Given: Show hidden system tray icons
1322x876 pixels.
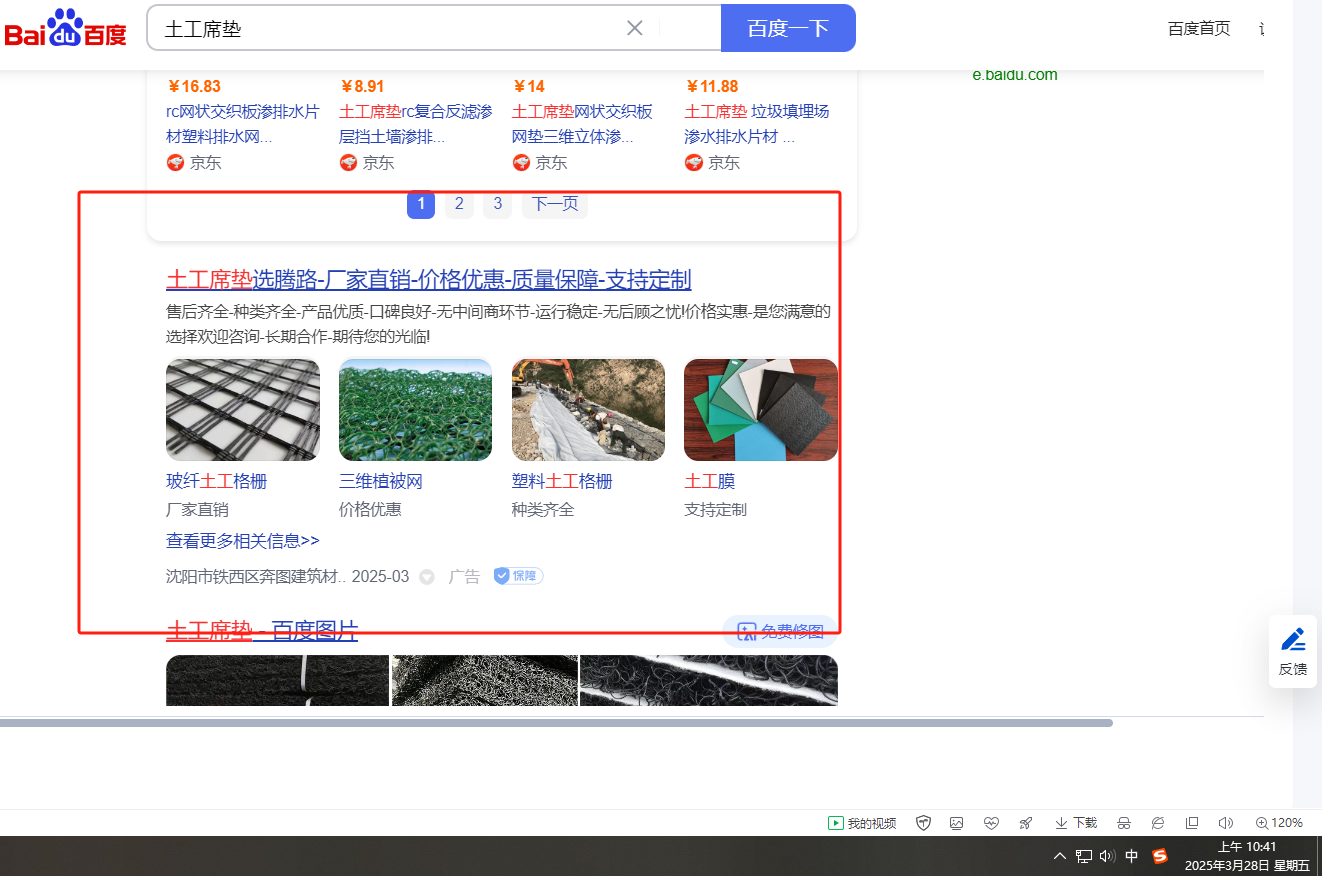Looking at the screenshot, I should click(1060, 856).
